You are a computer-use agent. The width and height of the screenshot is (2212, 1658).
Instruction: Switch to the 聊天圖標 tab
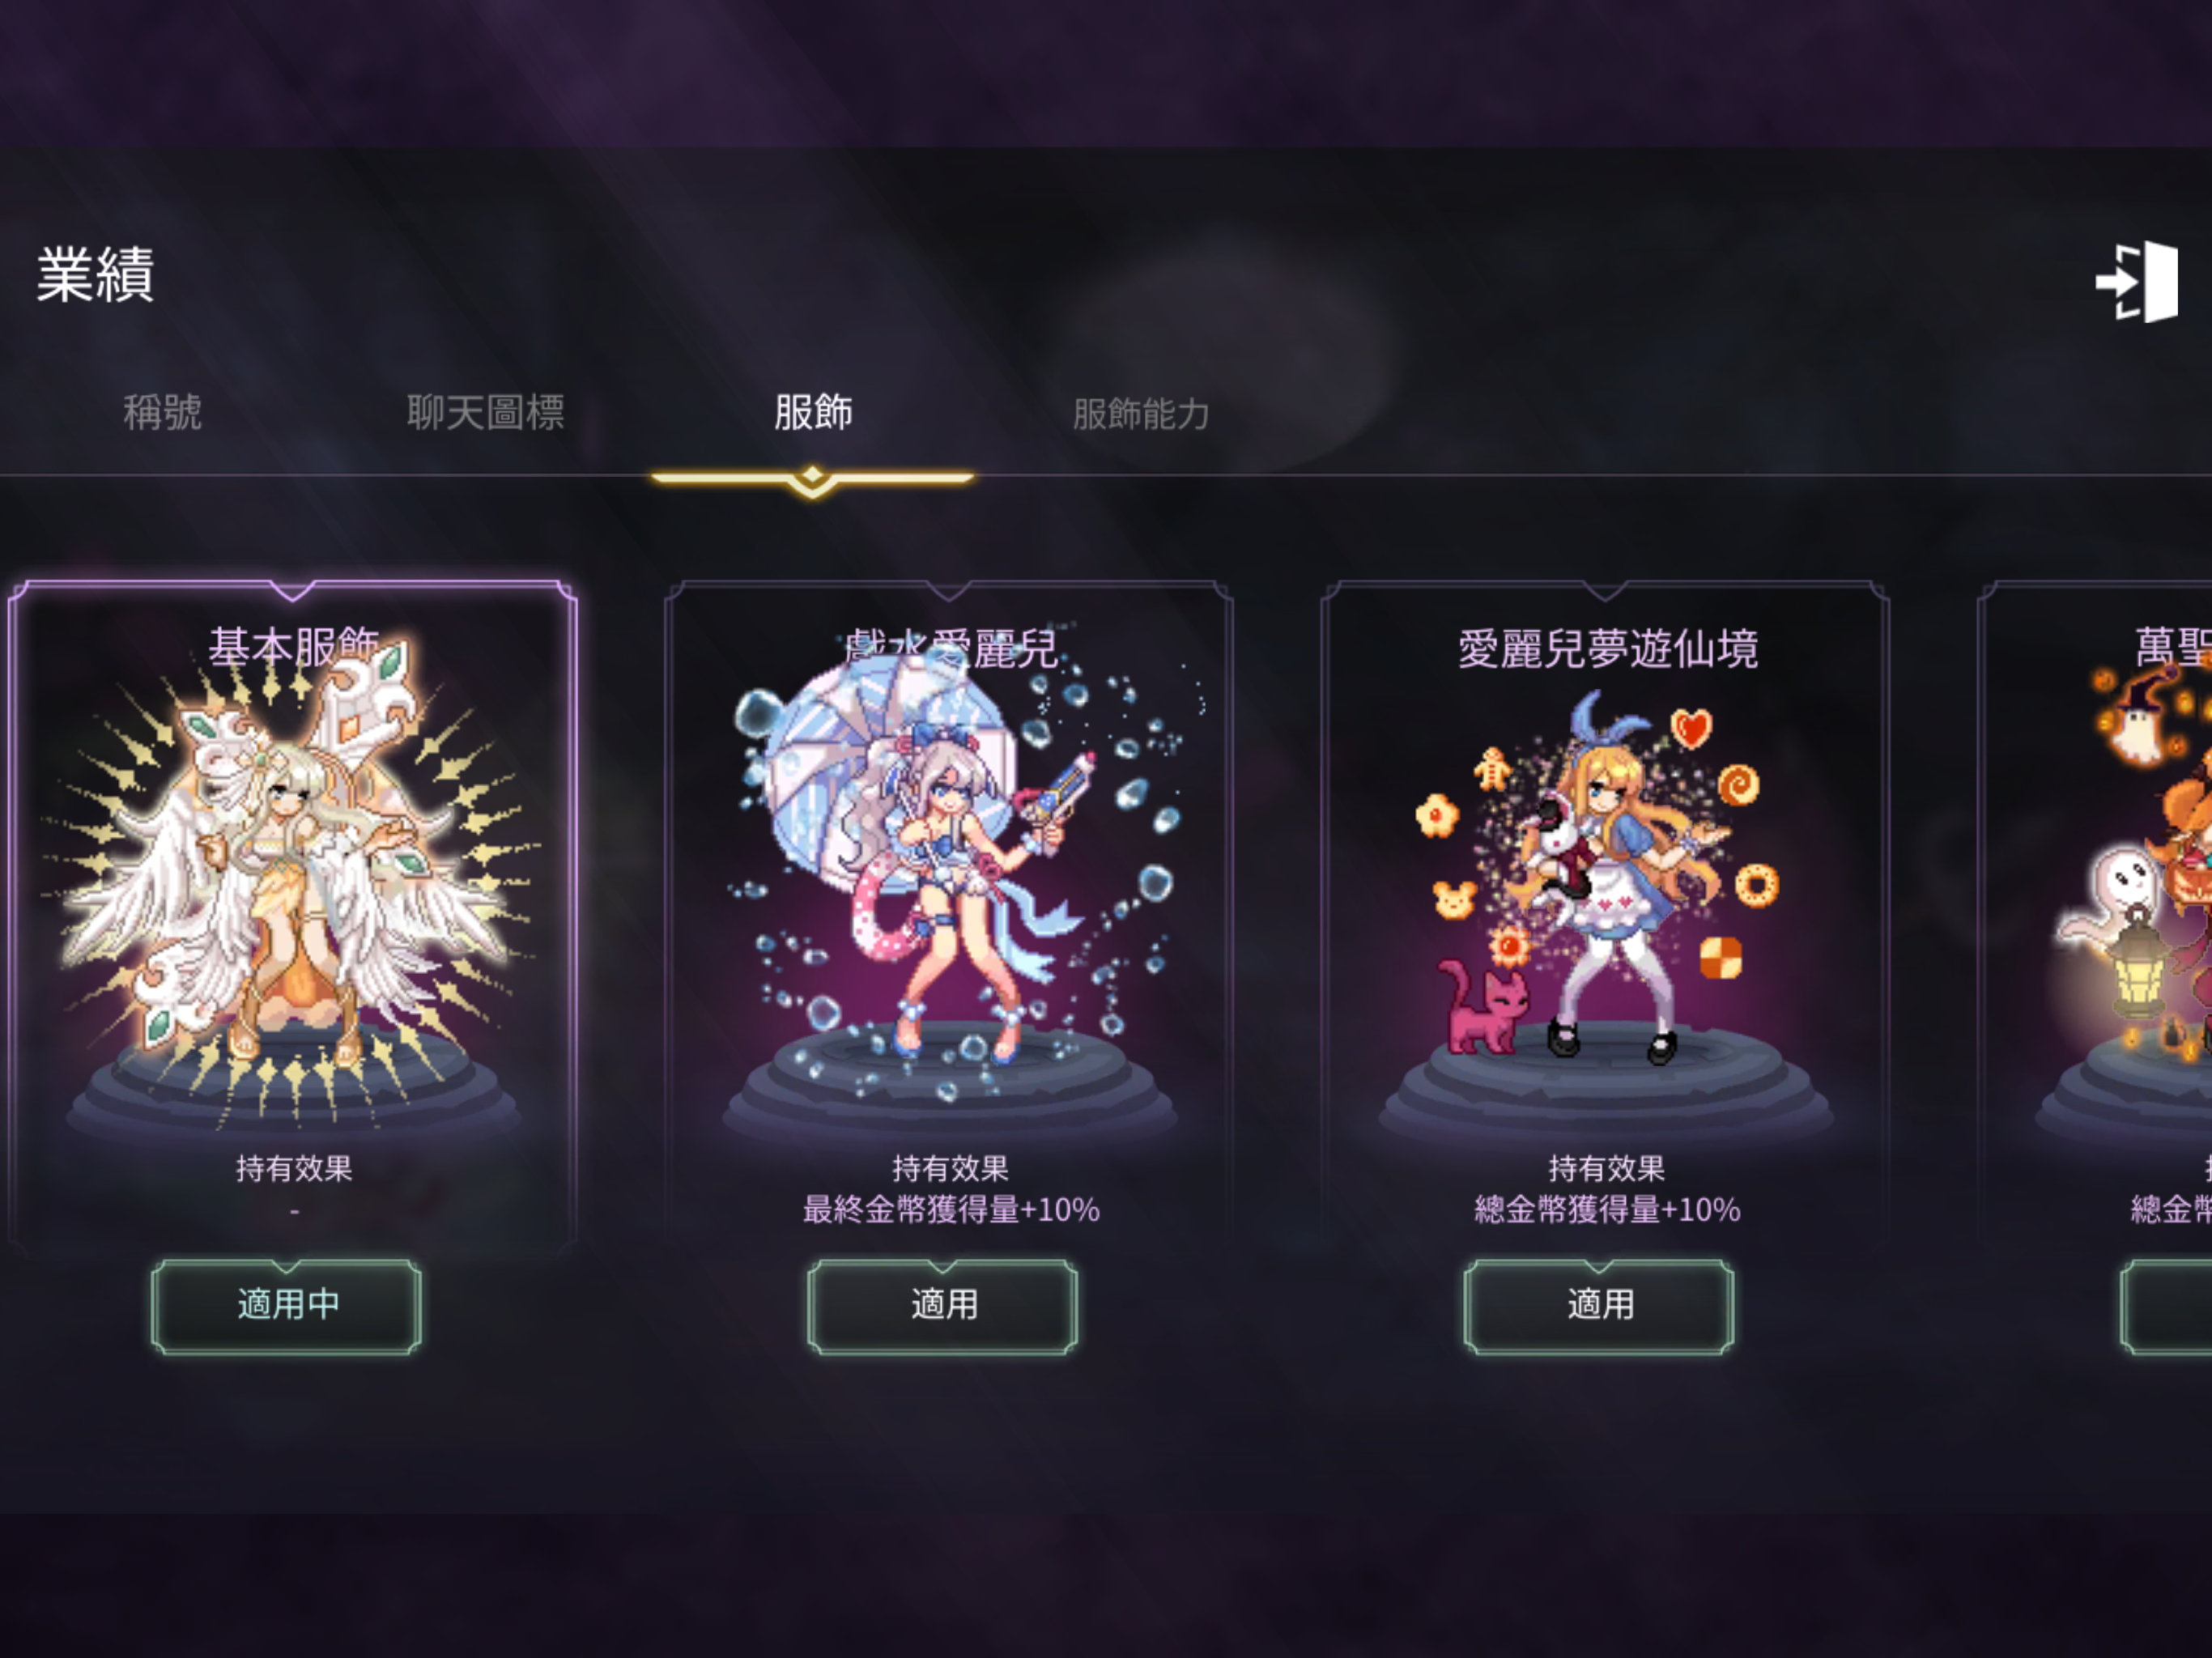click(485, 412)
